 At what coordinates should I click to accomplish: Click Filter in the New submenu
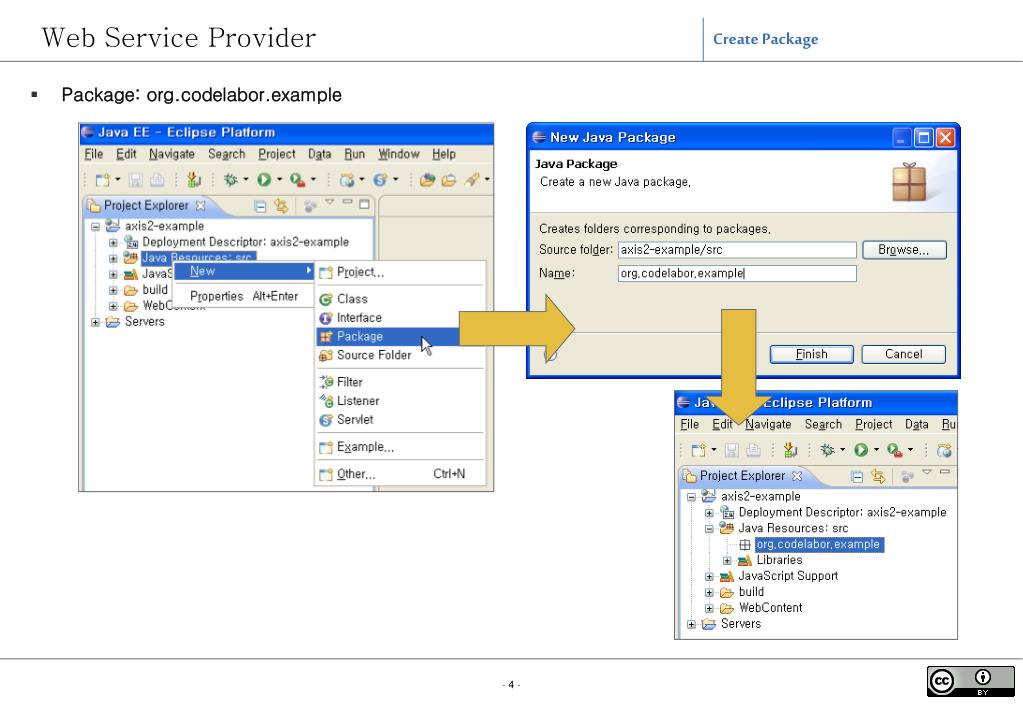click(349, 382)
